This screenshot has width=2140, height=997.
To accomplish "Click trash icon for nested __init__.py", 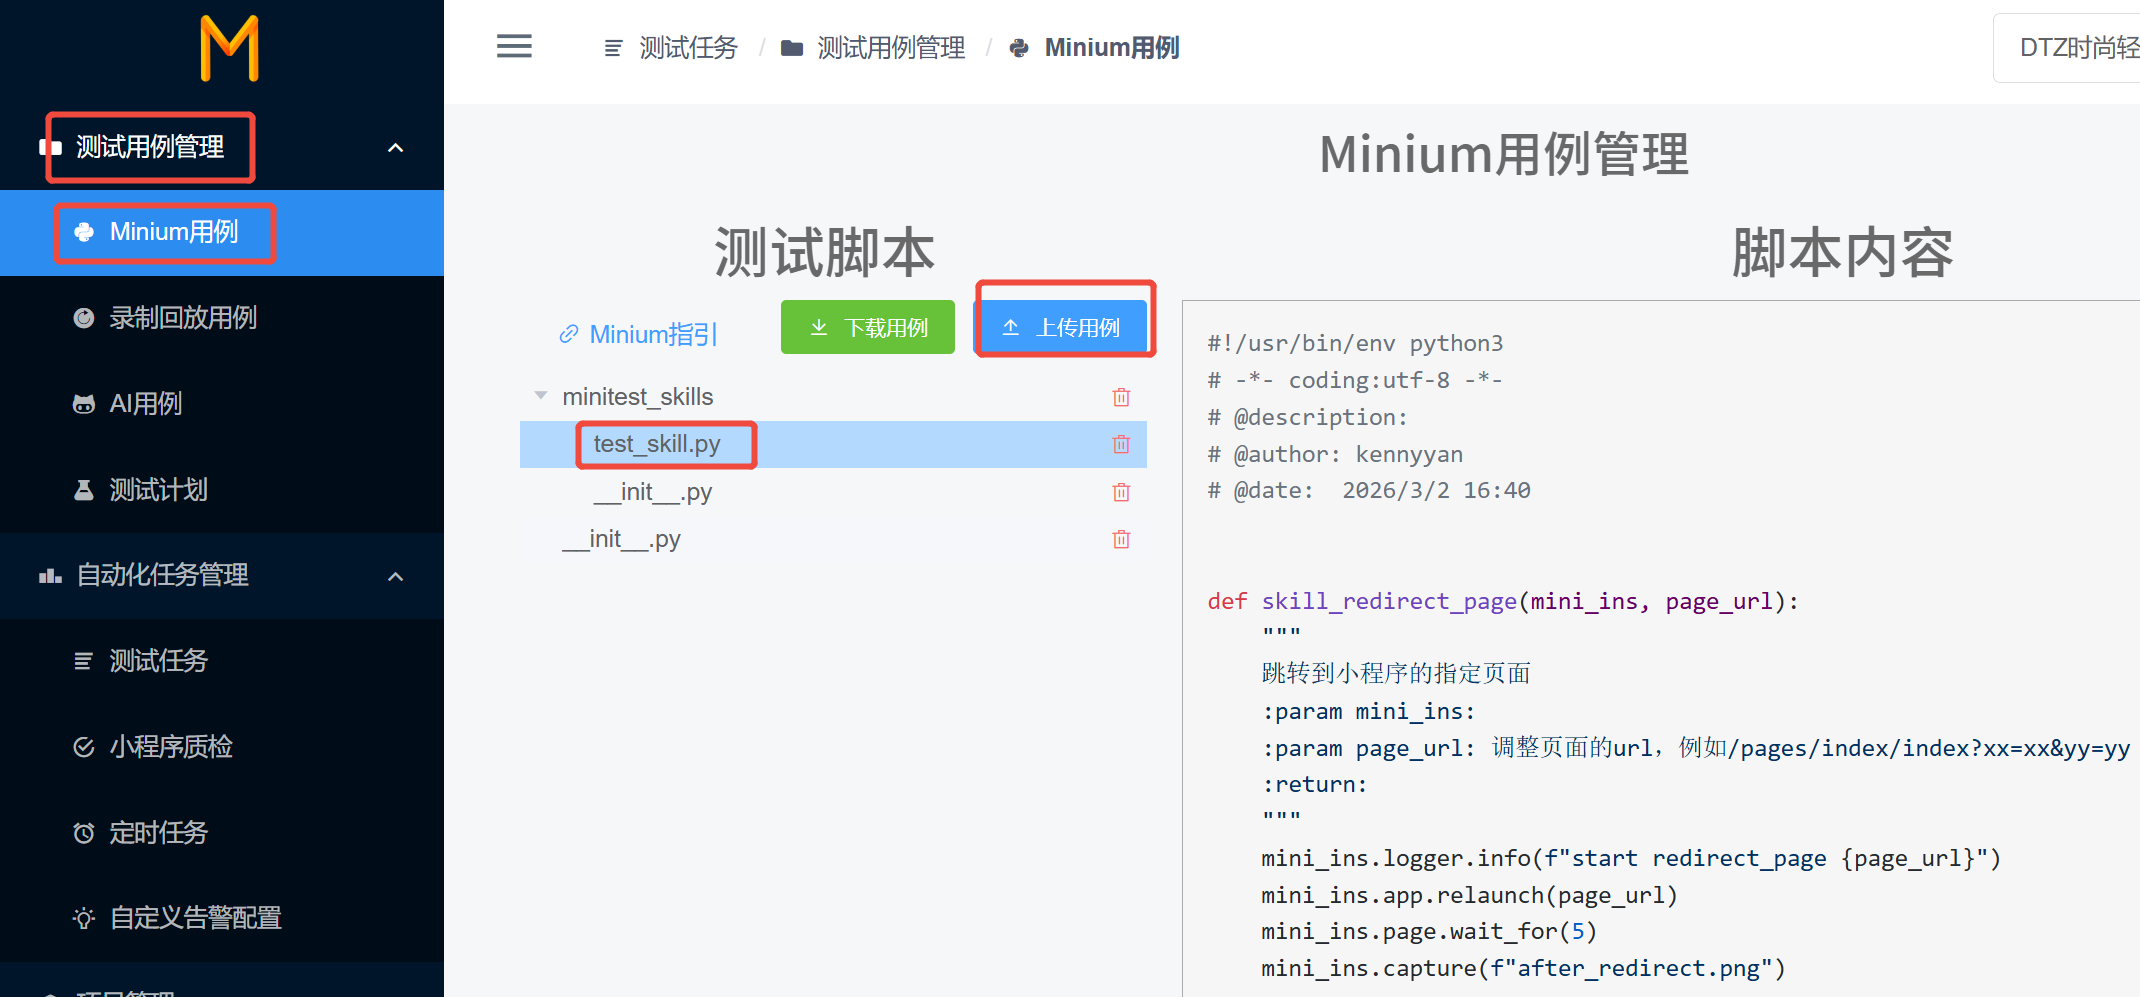I will coord(1121,492).
